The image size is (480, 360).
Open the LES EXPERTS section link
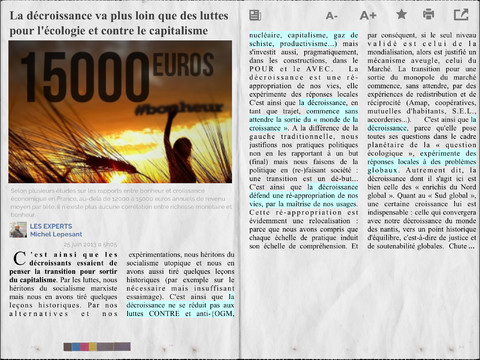pos(51,226)
